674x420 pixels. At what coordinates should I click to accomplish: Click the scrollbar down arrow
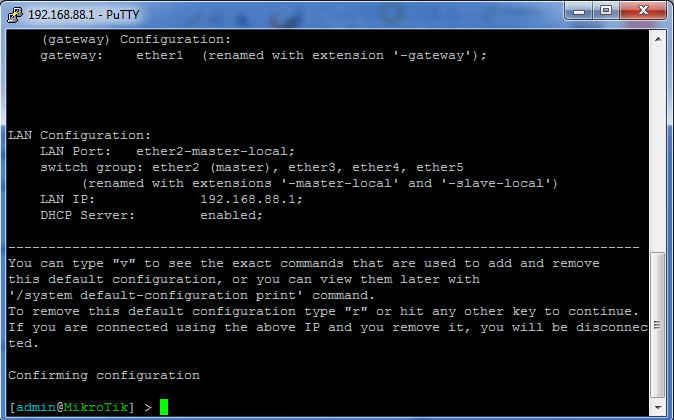click(657, 409)
